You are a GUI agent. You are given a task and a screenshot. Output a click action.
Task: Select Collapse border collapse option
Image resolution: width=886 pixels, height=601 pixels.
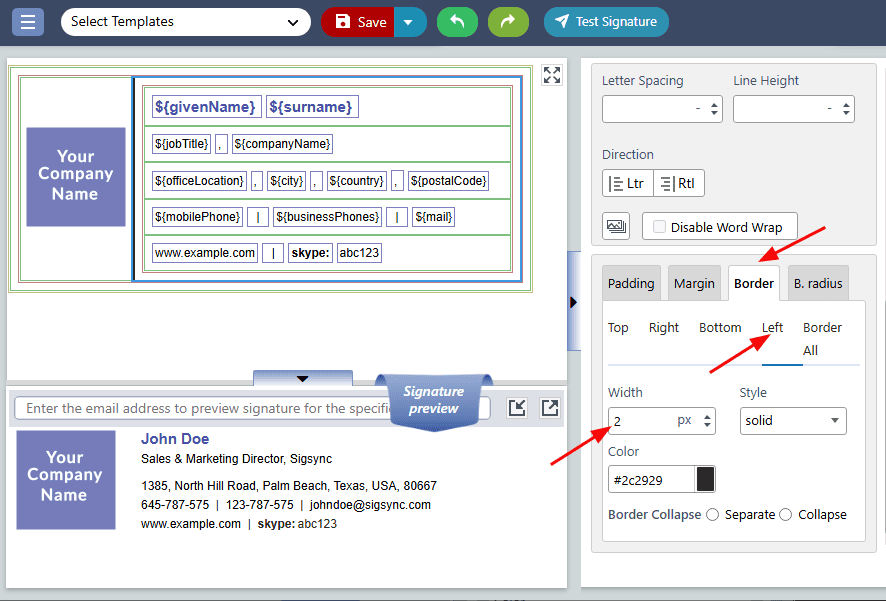pos(786,515)
